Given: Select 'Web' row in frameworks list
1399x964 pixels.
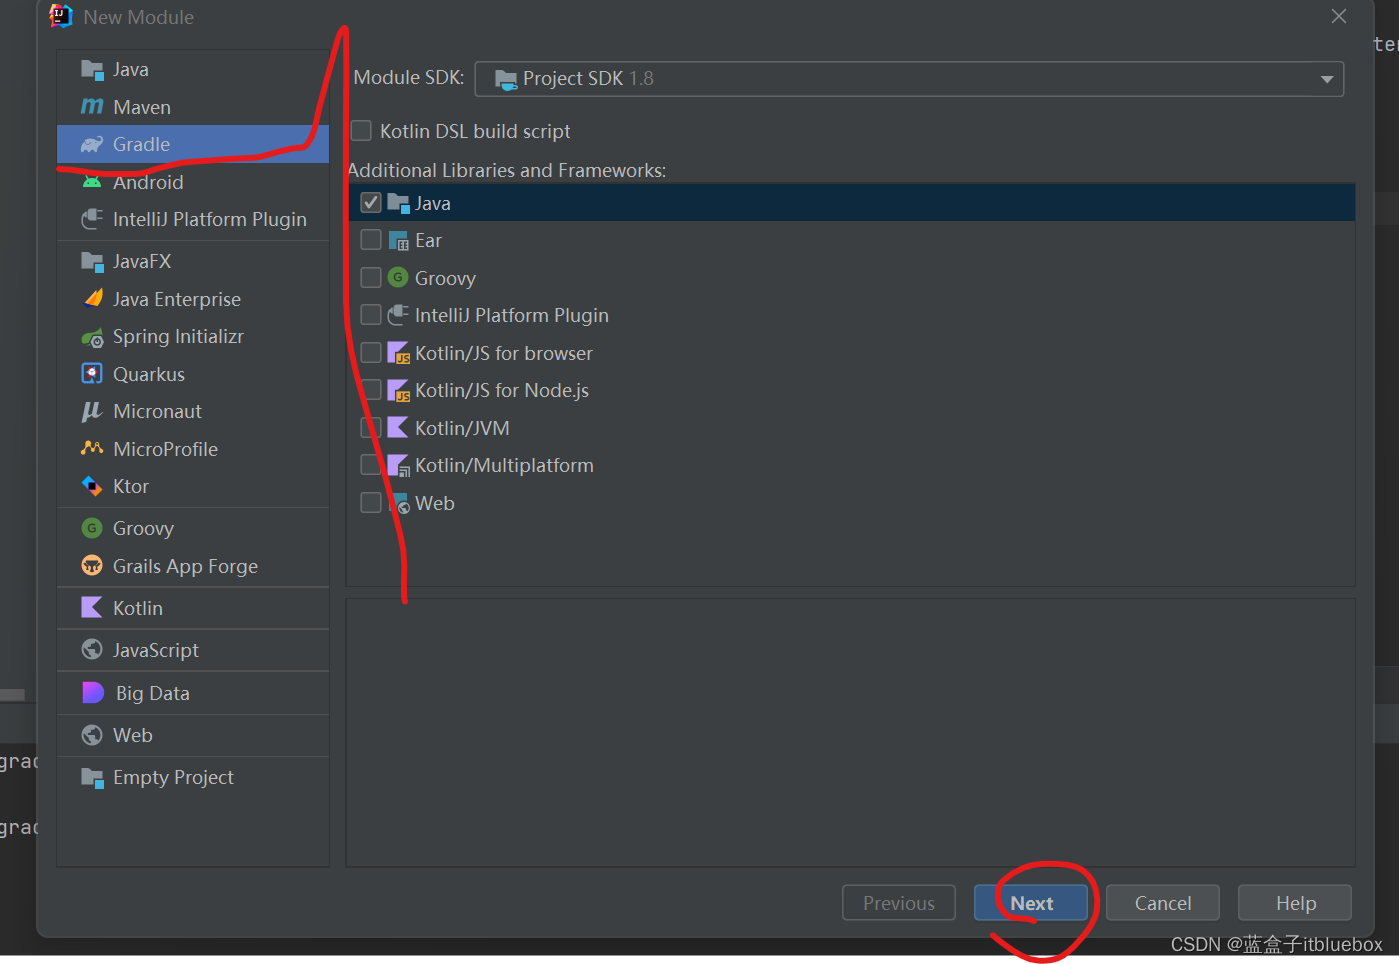Looking at the screenshot, I should [851, 503].
